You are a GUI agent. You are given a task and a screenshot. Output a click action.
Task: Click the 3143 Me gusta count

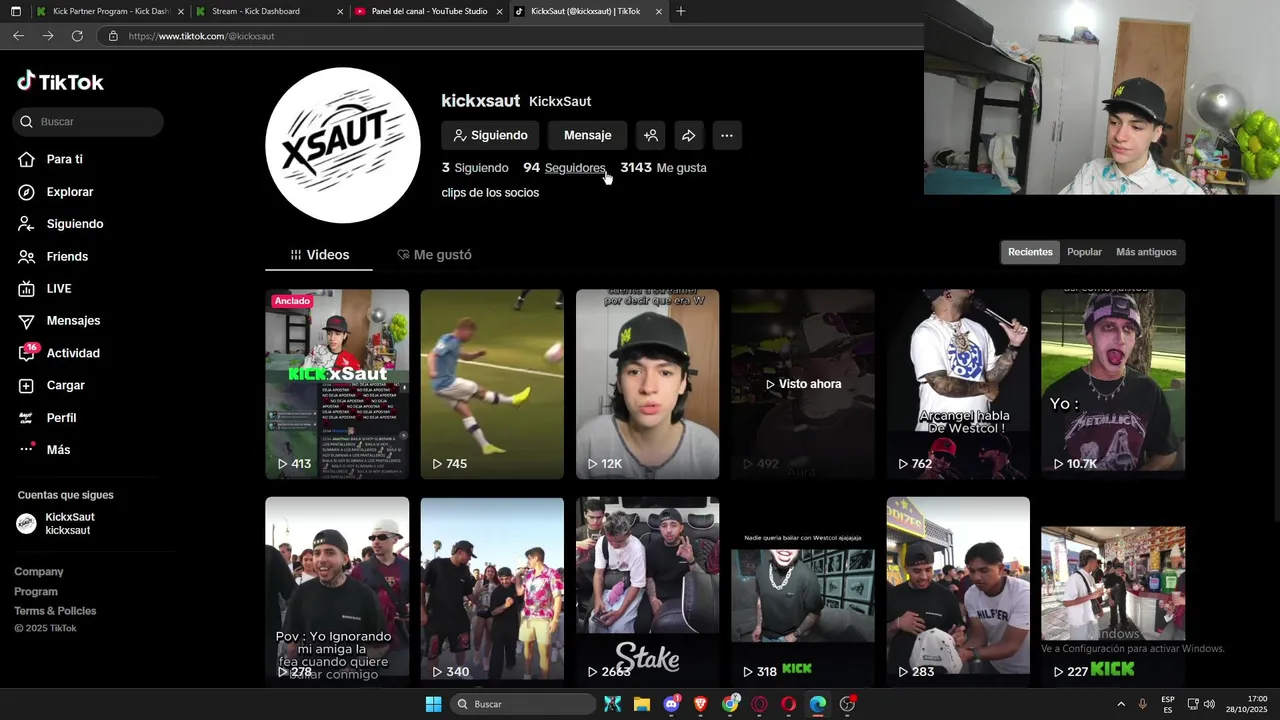[663, 168]
